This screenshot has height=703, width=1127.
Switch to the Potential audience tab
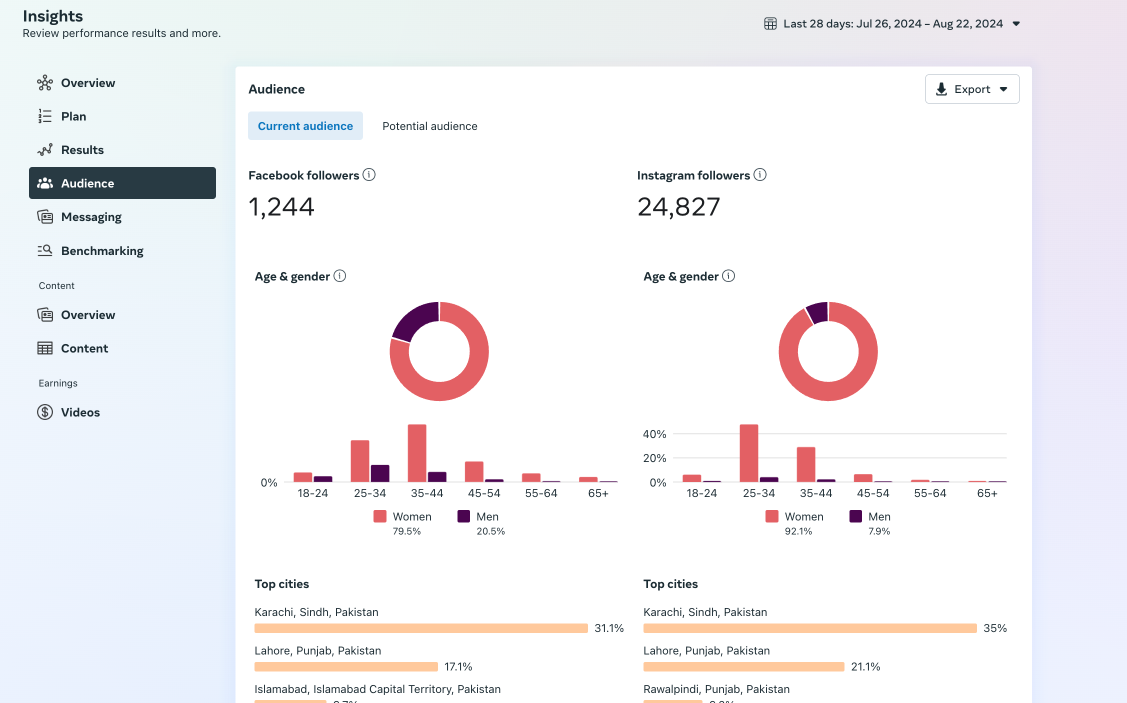coord(429,126)
